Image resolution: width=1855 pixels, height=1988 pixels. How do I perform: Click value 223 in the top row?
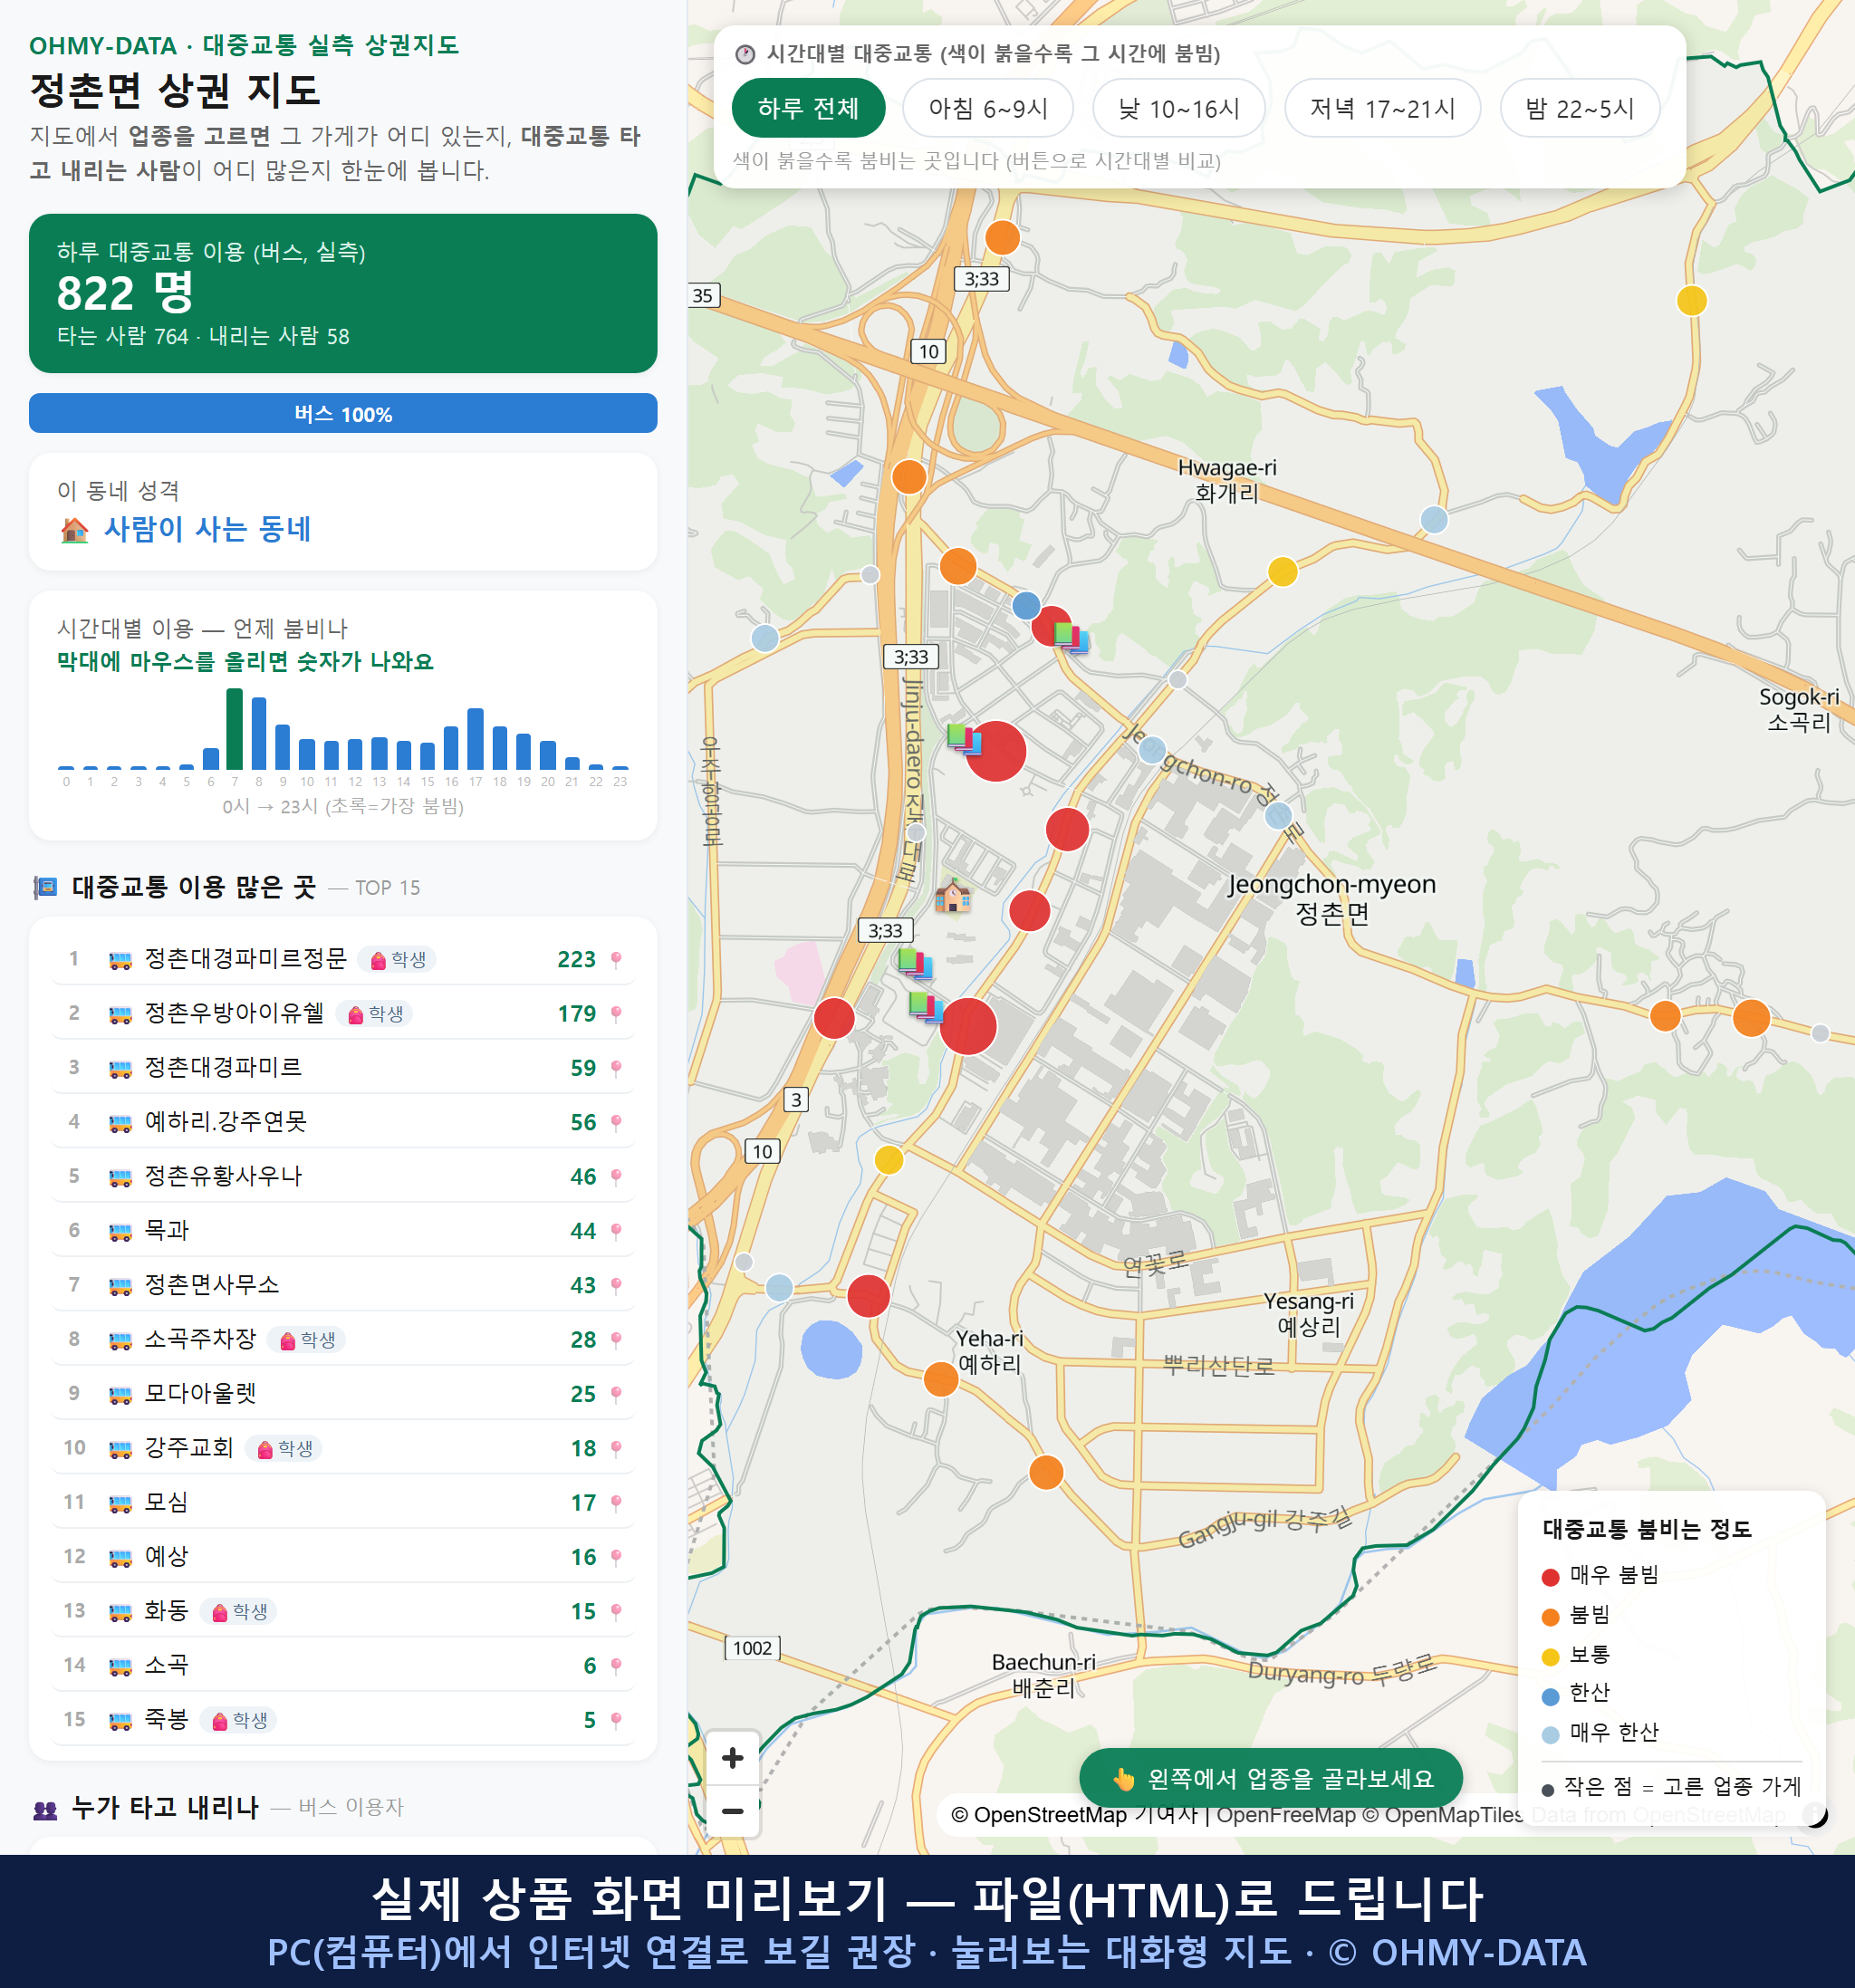pos(576,959)
